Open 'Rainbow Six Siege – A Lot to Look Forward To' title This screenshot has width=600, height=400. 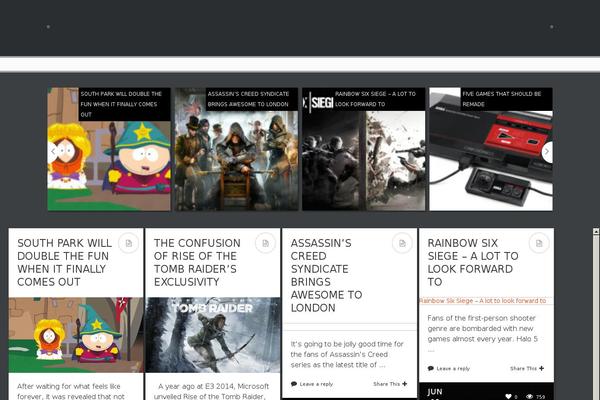[473, 263]
